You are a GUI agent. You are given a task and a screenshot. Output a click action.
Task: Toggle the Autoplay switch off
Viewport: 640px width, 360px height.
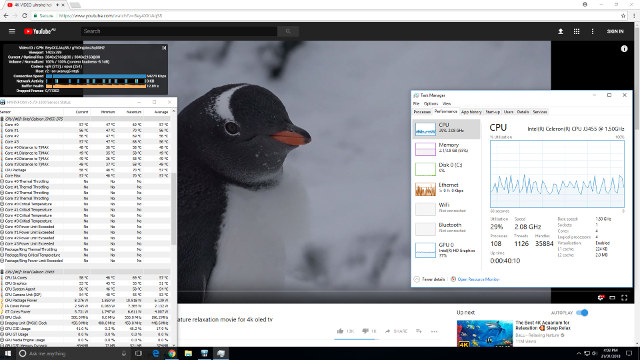click(x=582, y=313)
